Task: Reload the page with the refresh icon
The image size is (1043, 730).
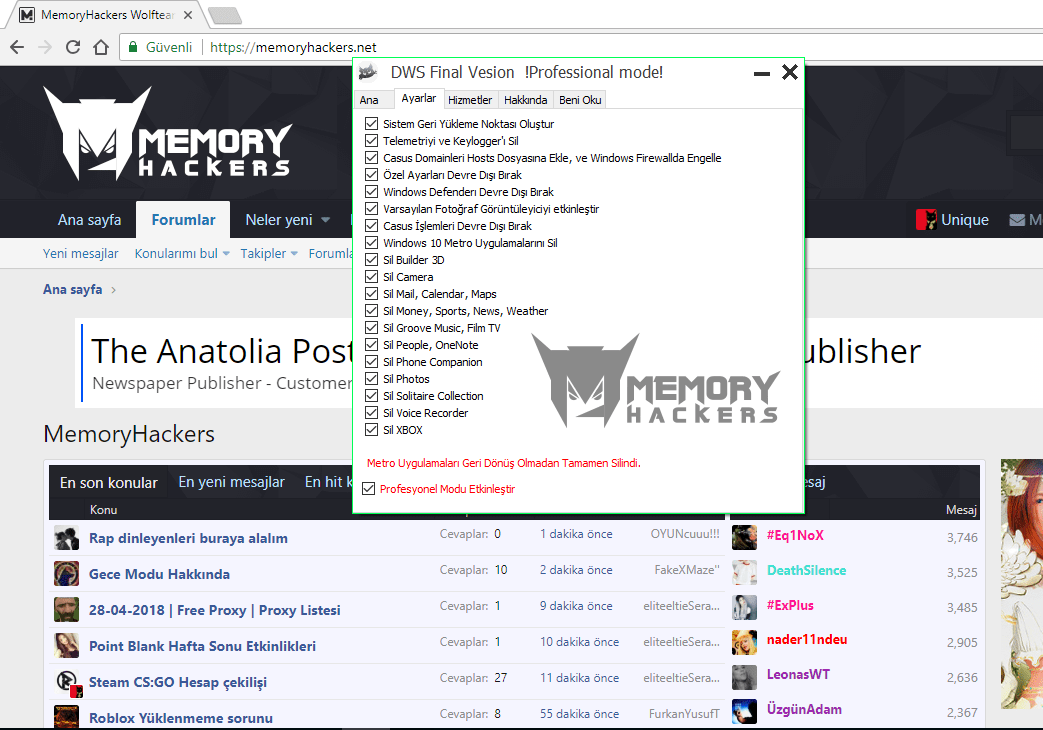Action: pyautogui.click(x=73, y=47)
